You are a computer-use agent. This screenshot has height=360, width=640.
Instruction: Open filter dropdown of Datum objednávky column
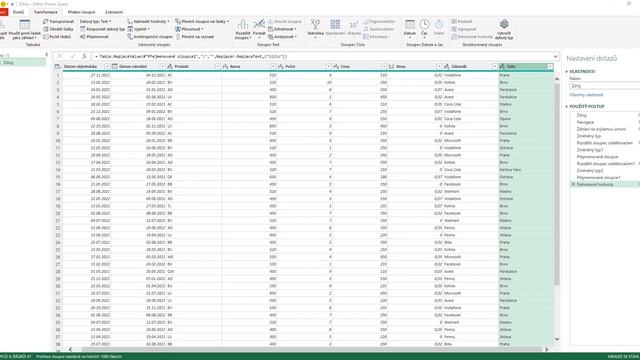pyautogui.click(x=107, y=67)
